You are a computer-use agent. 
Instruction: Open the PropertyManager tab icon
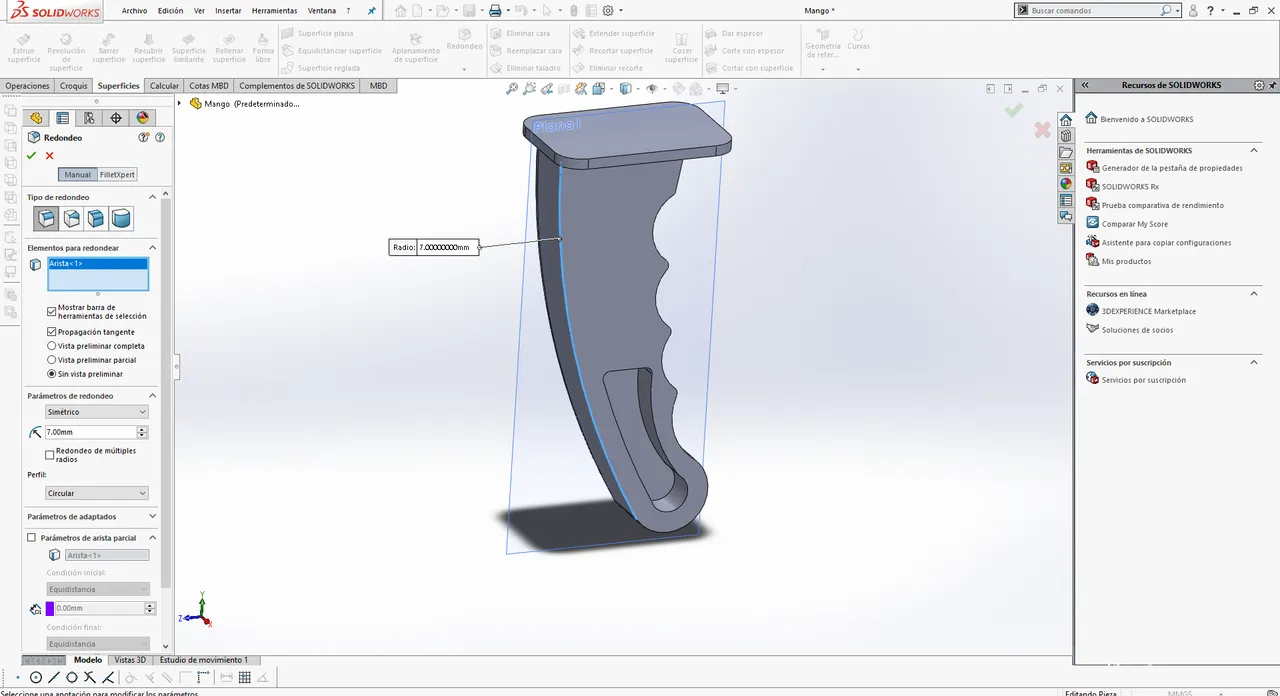coord(63,118)
